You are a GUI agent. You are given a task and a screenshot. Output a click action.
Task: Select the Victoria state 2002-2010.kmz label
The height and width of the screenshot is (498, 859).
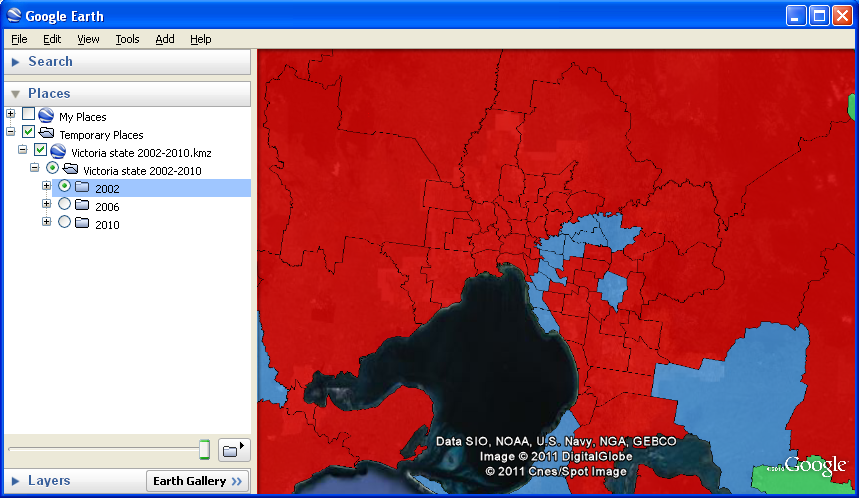tap(141, 153)
